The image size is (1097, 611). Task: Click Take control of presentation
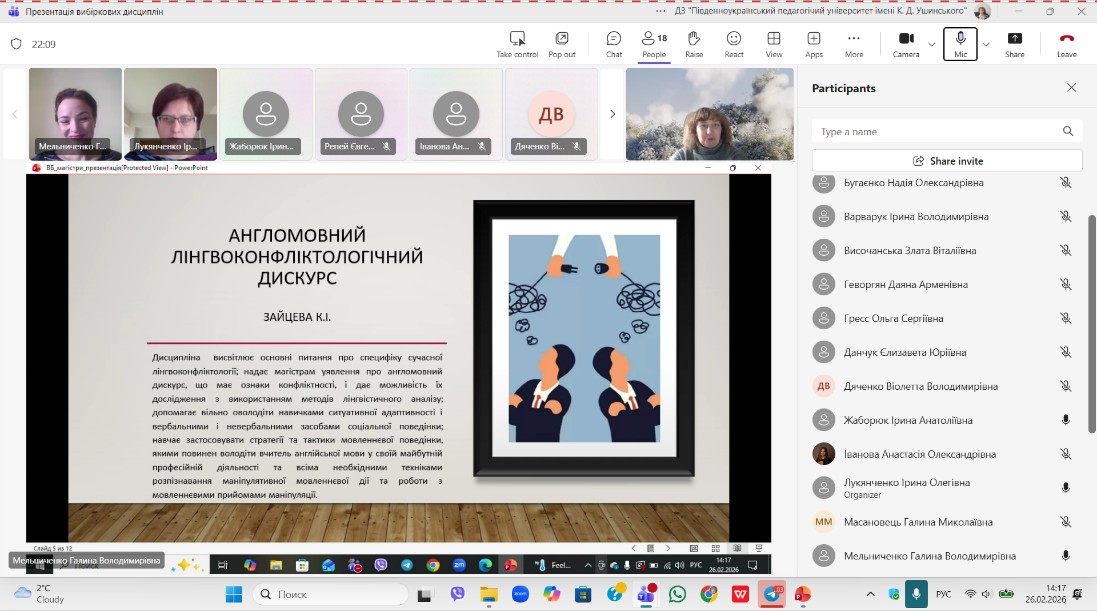pyautogui.click(x=517, y=43)
